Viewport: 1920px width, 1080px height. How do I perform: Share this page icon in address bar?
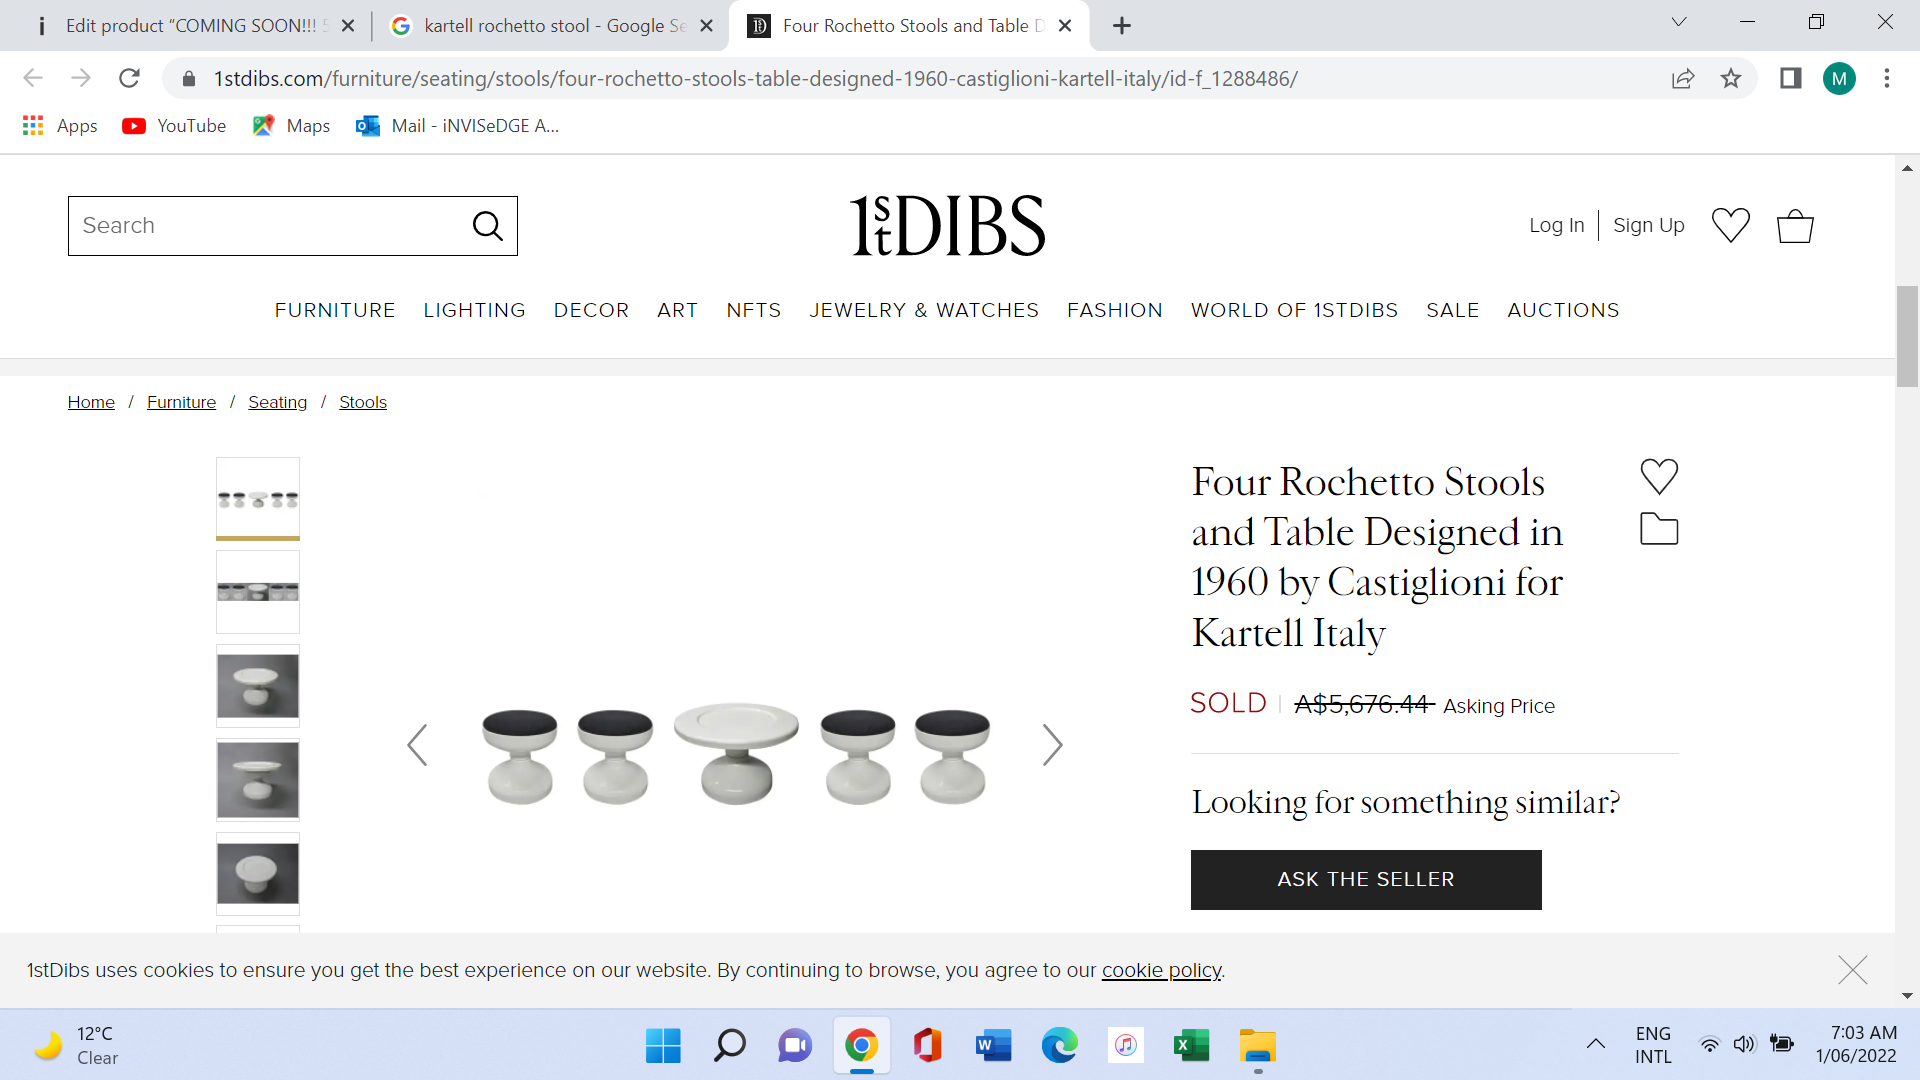click(x=1683, y=78)
